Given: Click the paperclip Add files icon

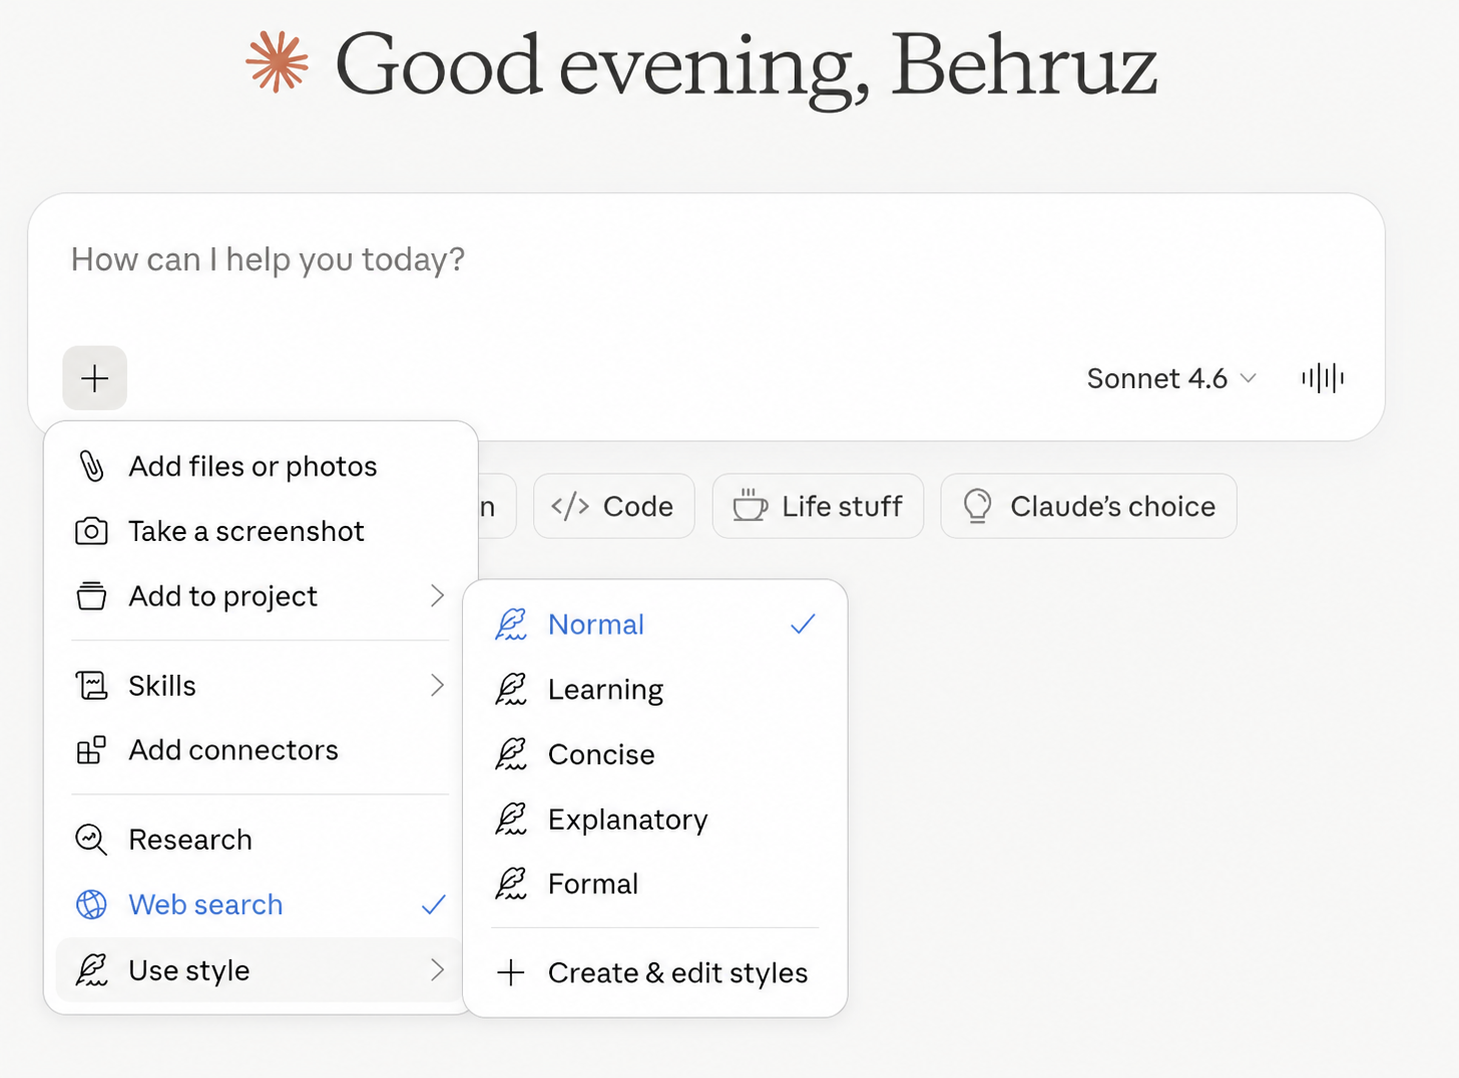Looking at the screenshot, I should (91, 466).
